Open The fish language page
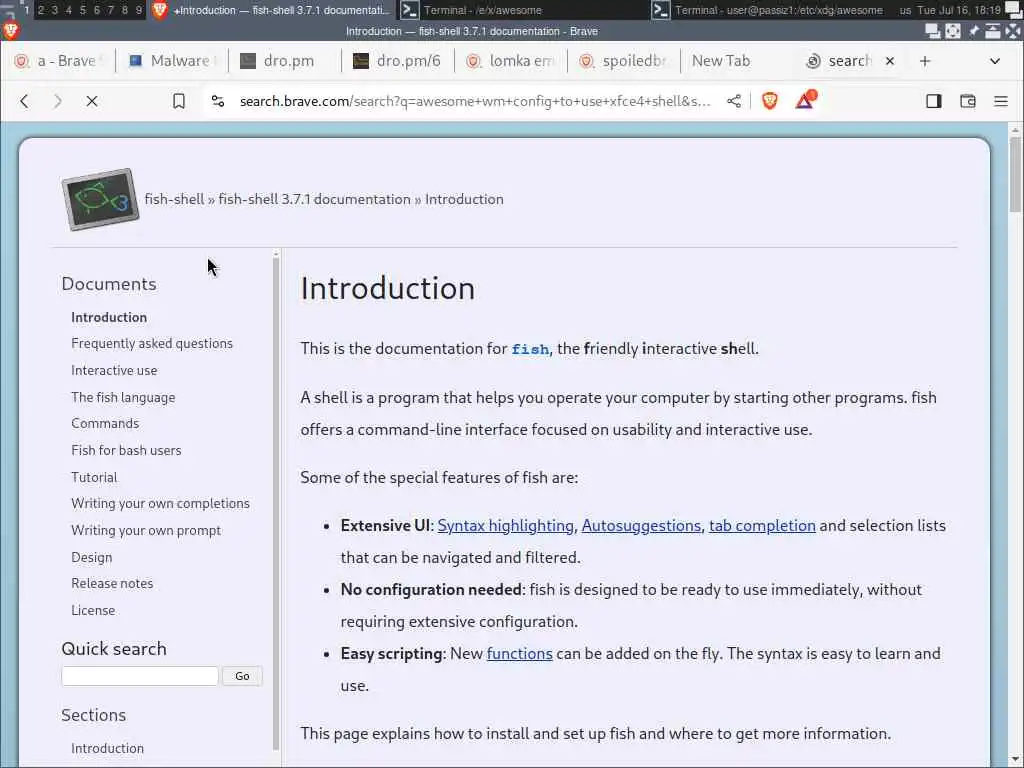The height and width of the screenshot is (768, 1024). pos(123,397)
